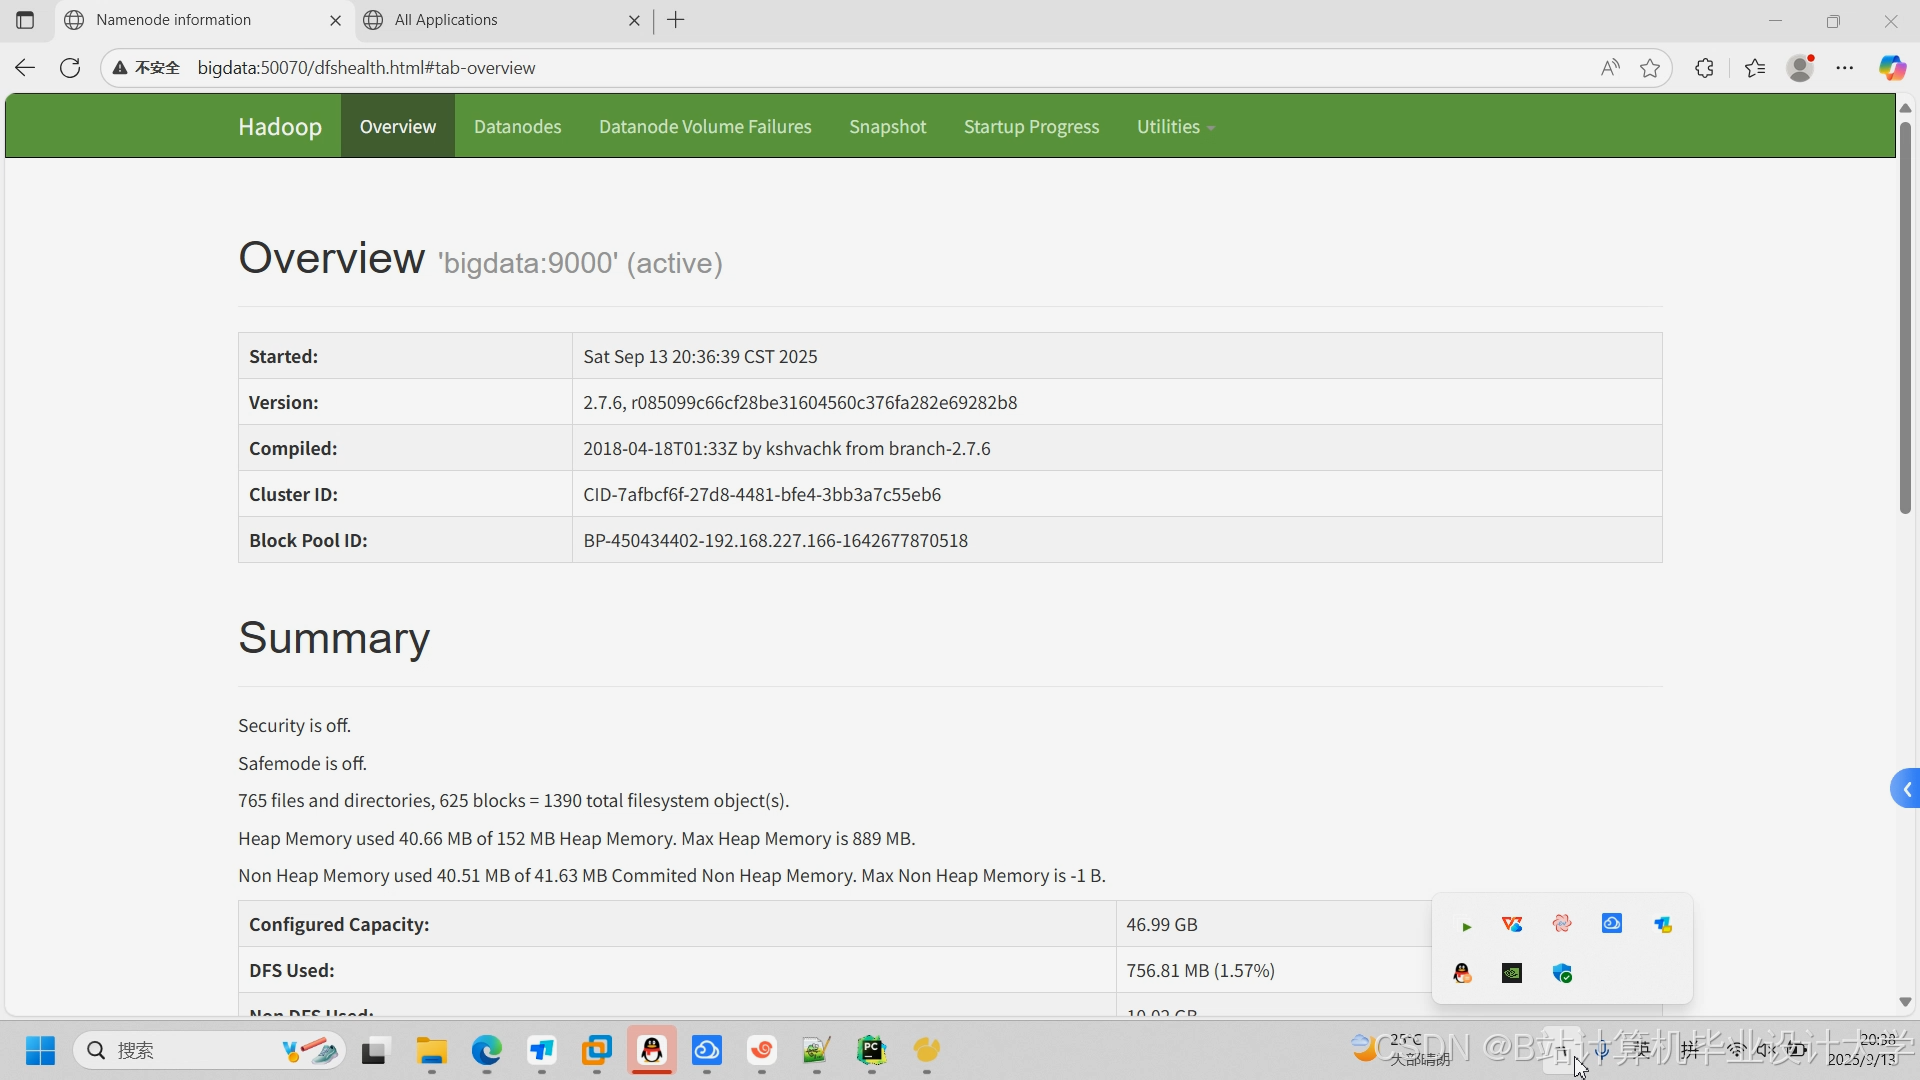The image size is (1920, 1080).
Task: Launch QQ from the taskbar
Action: (x=651, y=1052)
